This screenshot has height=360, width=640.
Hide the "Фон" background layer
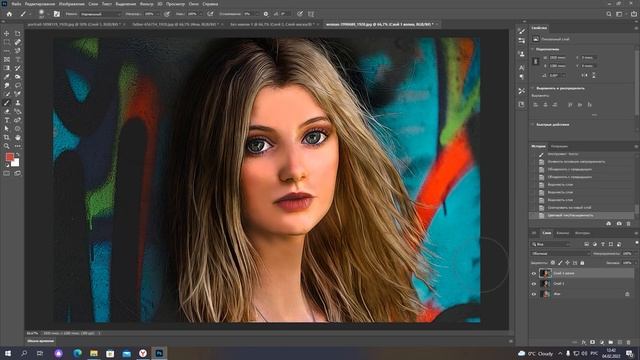coord(534,294)
